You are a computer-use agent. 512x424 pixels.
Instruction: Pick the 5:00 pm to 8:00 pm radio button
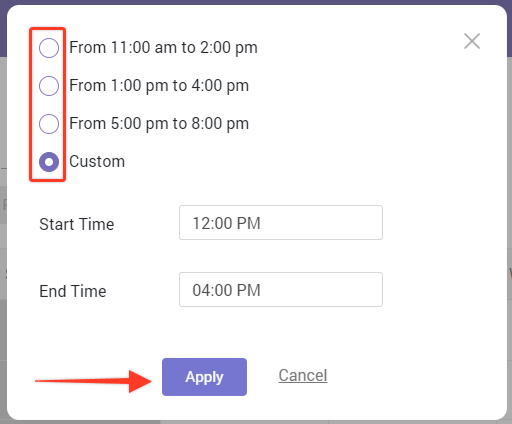[49, 124]
